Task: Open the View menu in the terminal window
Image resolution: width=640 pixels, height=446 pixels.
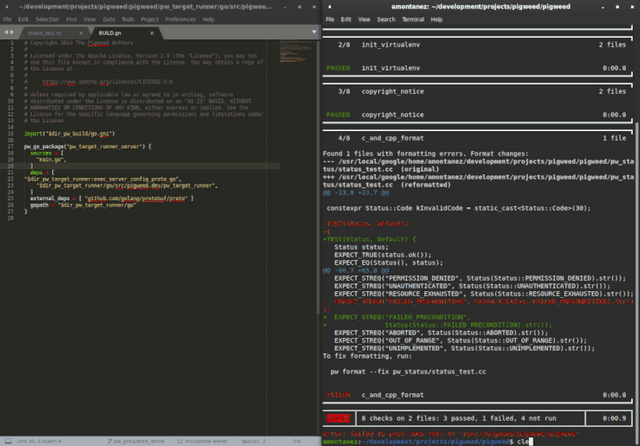Action: click(x=364, y=19)
